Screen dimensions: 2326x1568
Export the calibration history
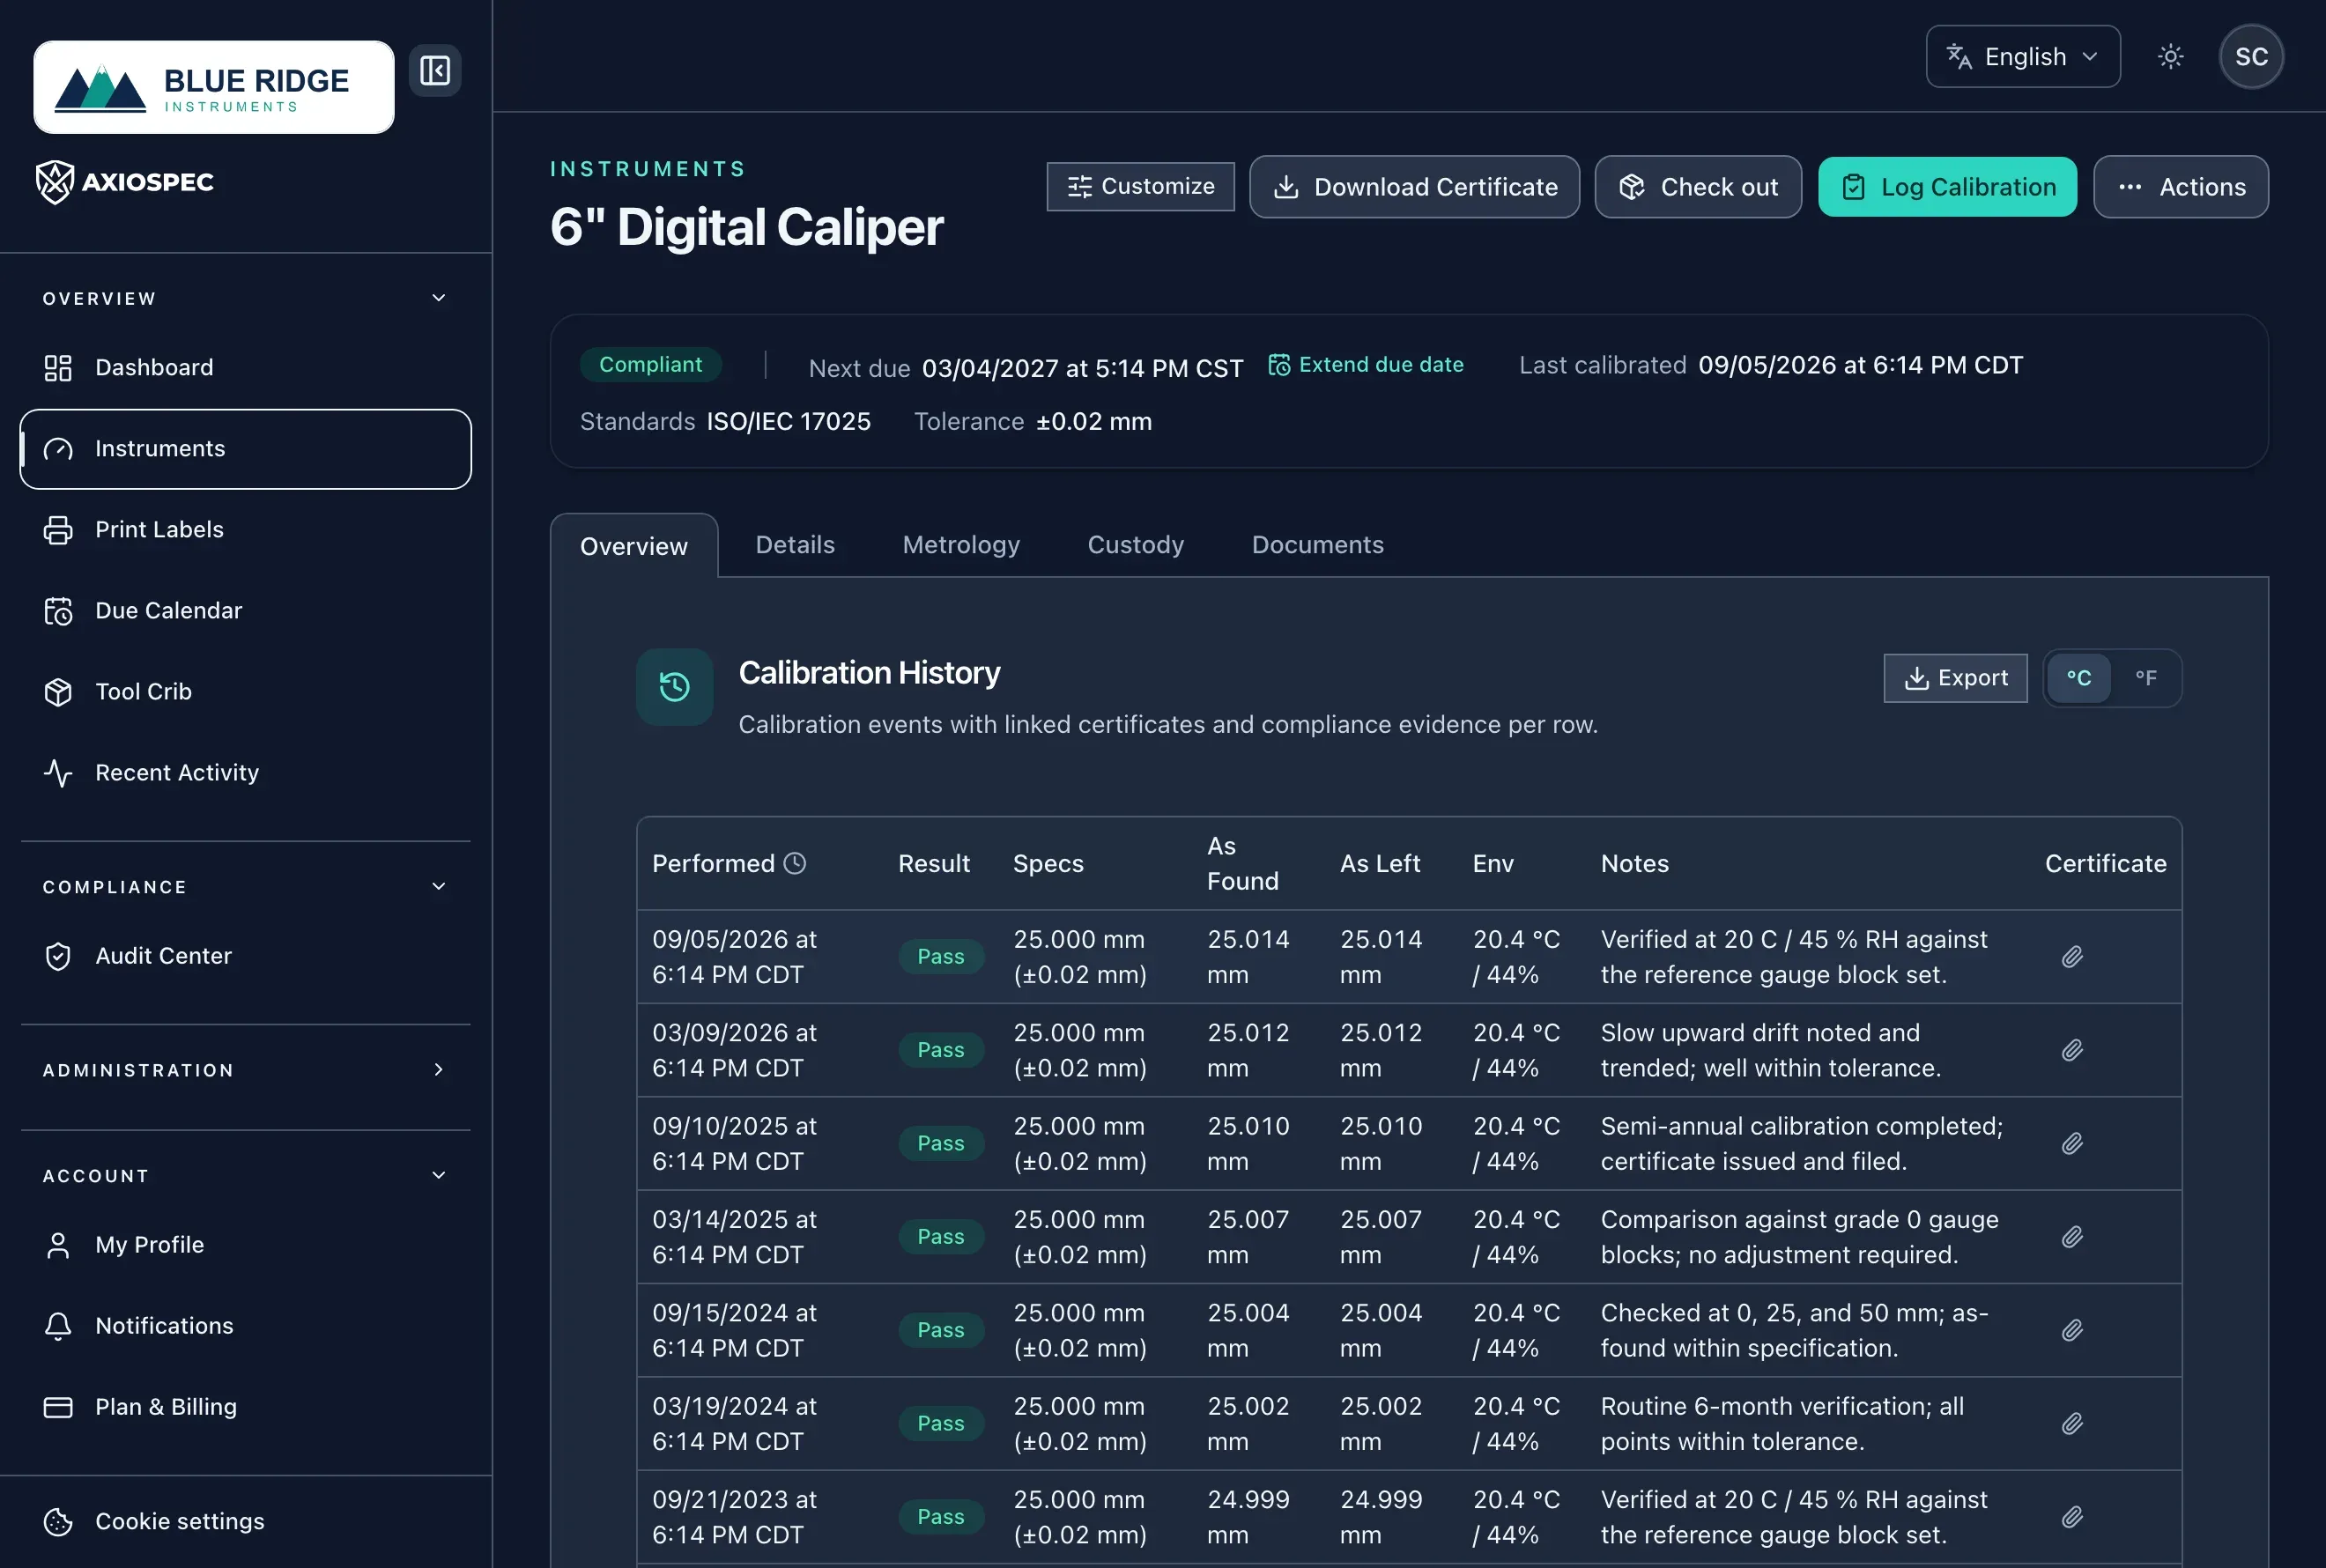[x=1955, y=678]
